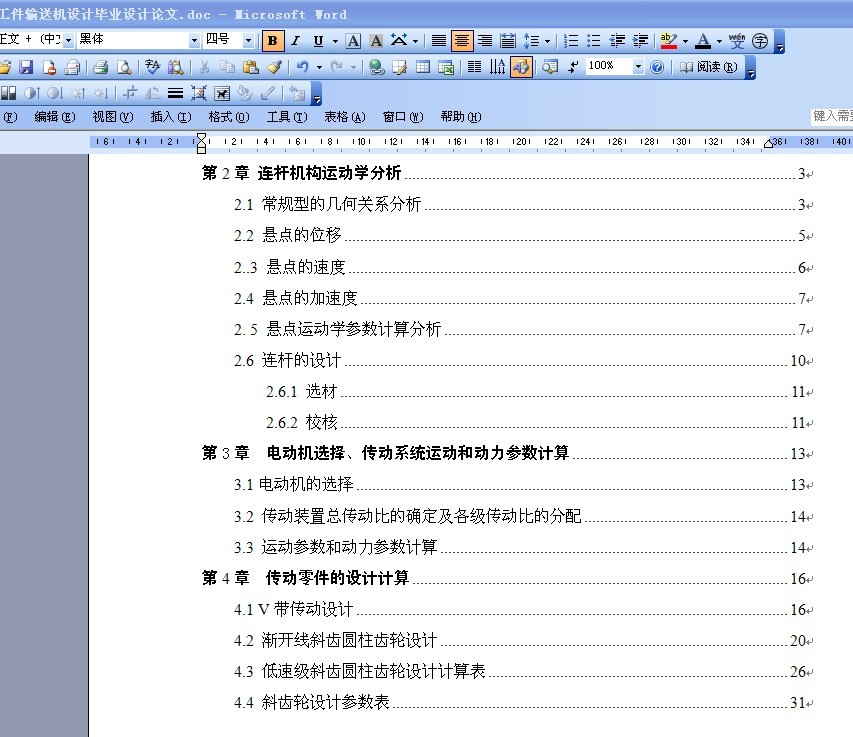Image resolution: width=853 pixels, height=737 pixels.
Task: Change text direction icon
Action: pyautogui.click(x=497, y=67)
